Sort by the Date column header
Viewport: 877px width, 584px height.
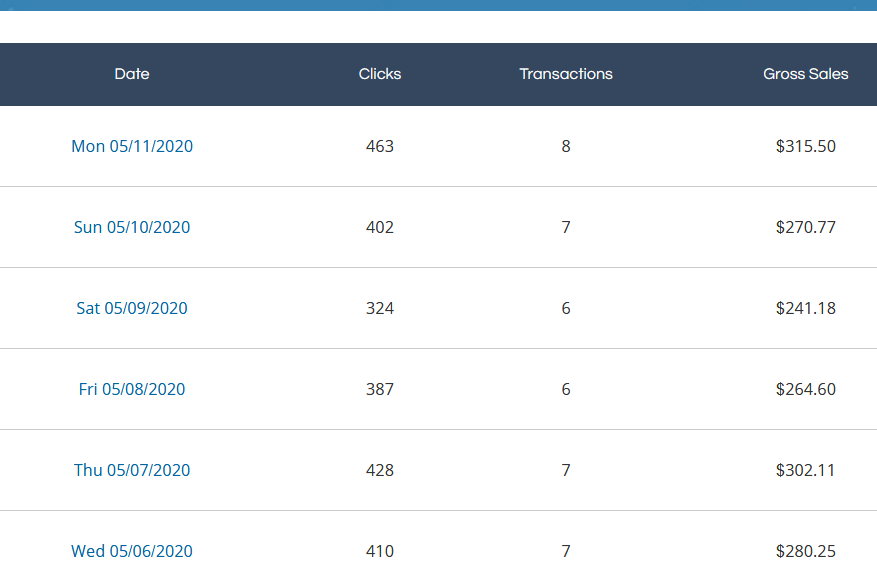click(x=132, y=74)
